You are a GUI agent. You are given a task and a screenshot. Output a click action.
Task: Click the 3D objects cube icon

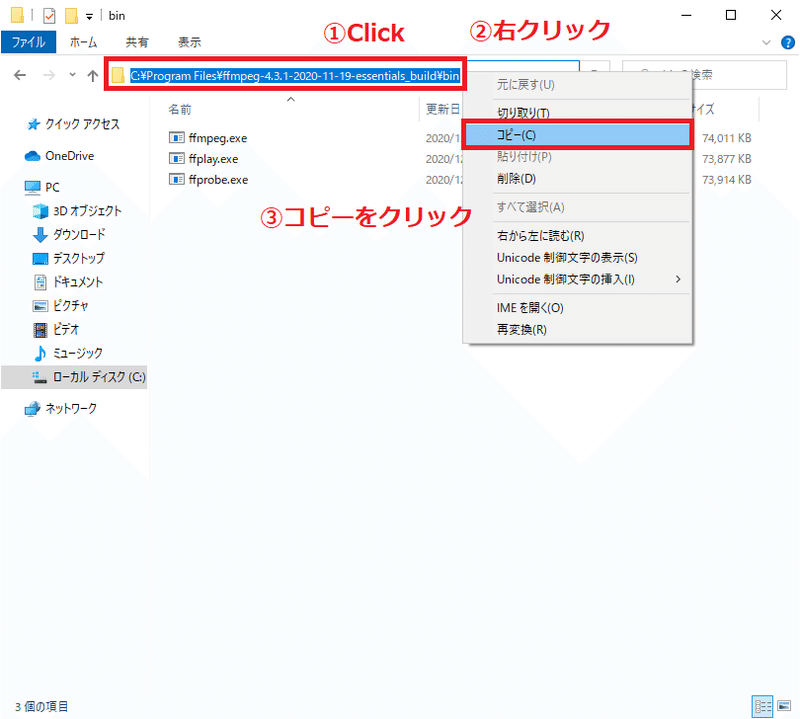point(40,211)
